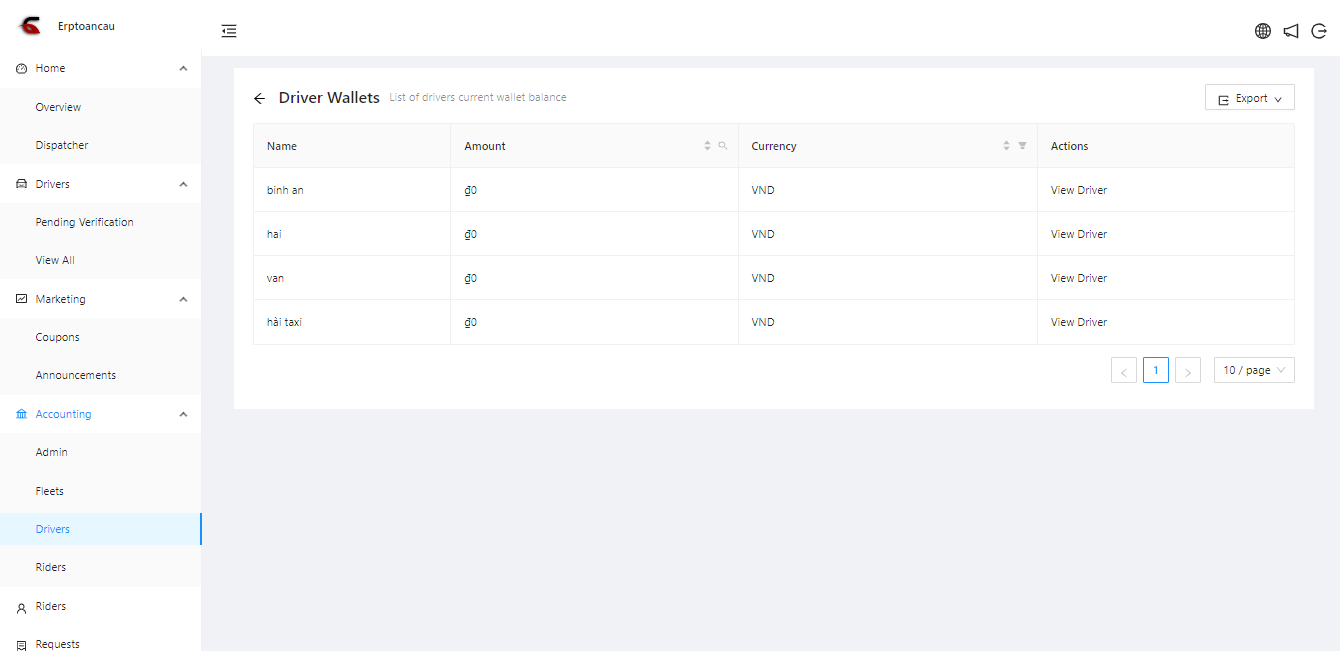Viewport: 1340px width, 651px height.
Task: Click the logout icon in header
Action: tap(1319, 31)
